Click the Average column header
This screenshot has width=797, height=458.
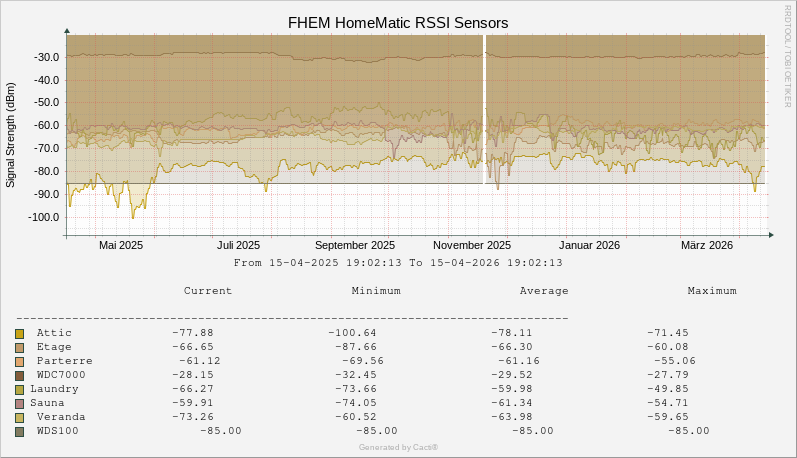click(544, 291)
